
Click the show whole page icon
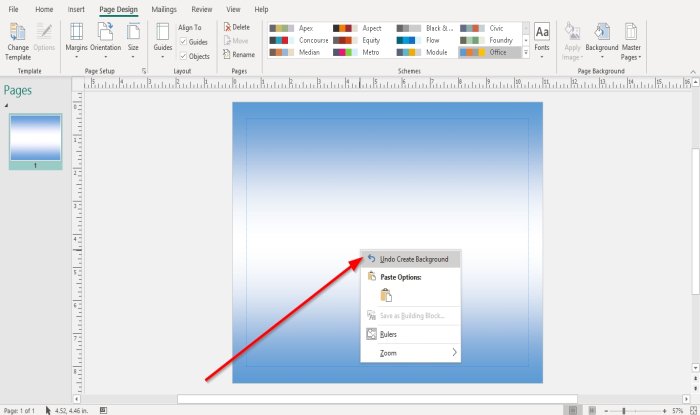tap(693, 411)
